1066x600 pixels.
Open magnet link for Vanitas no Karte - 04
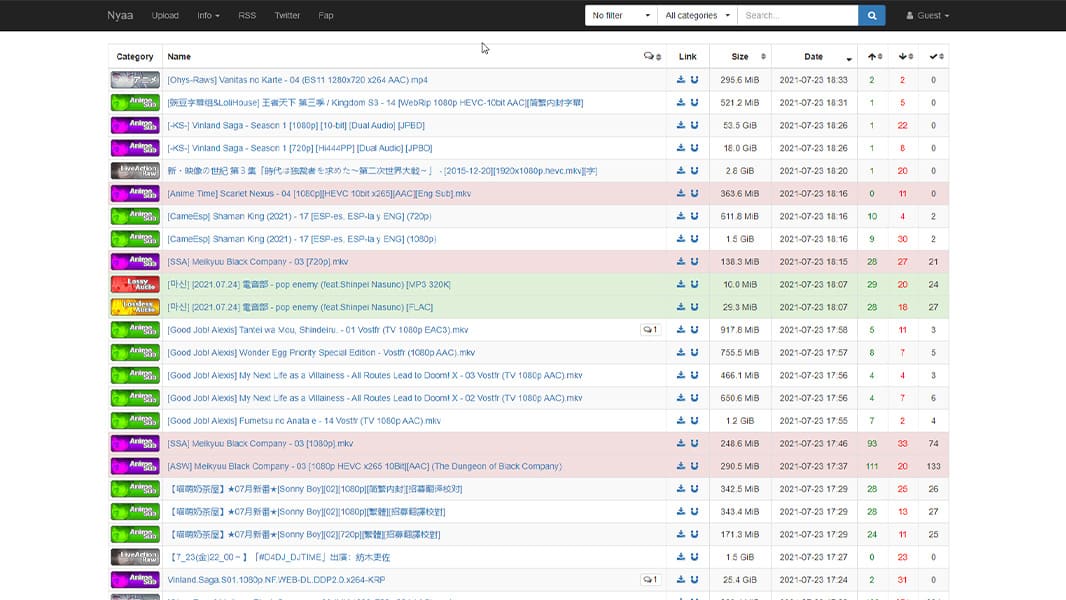[694, 80]
